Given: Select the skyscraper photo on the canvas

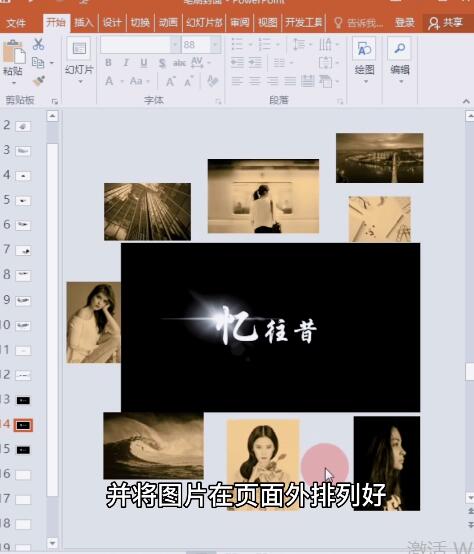Looking at the screenshot, I should (x=147, y=211).
